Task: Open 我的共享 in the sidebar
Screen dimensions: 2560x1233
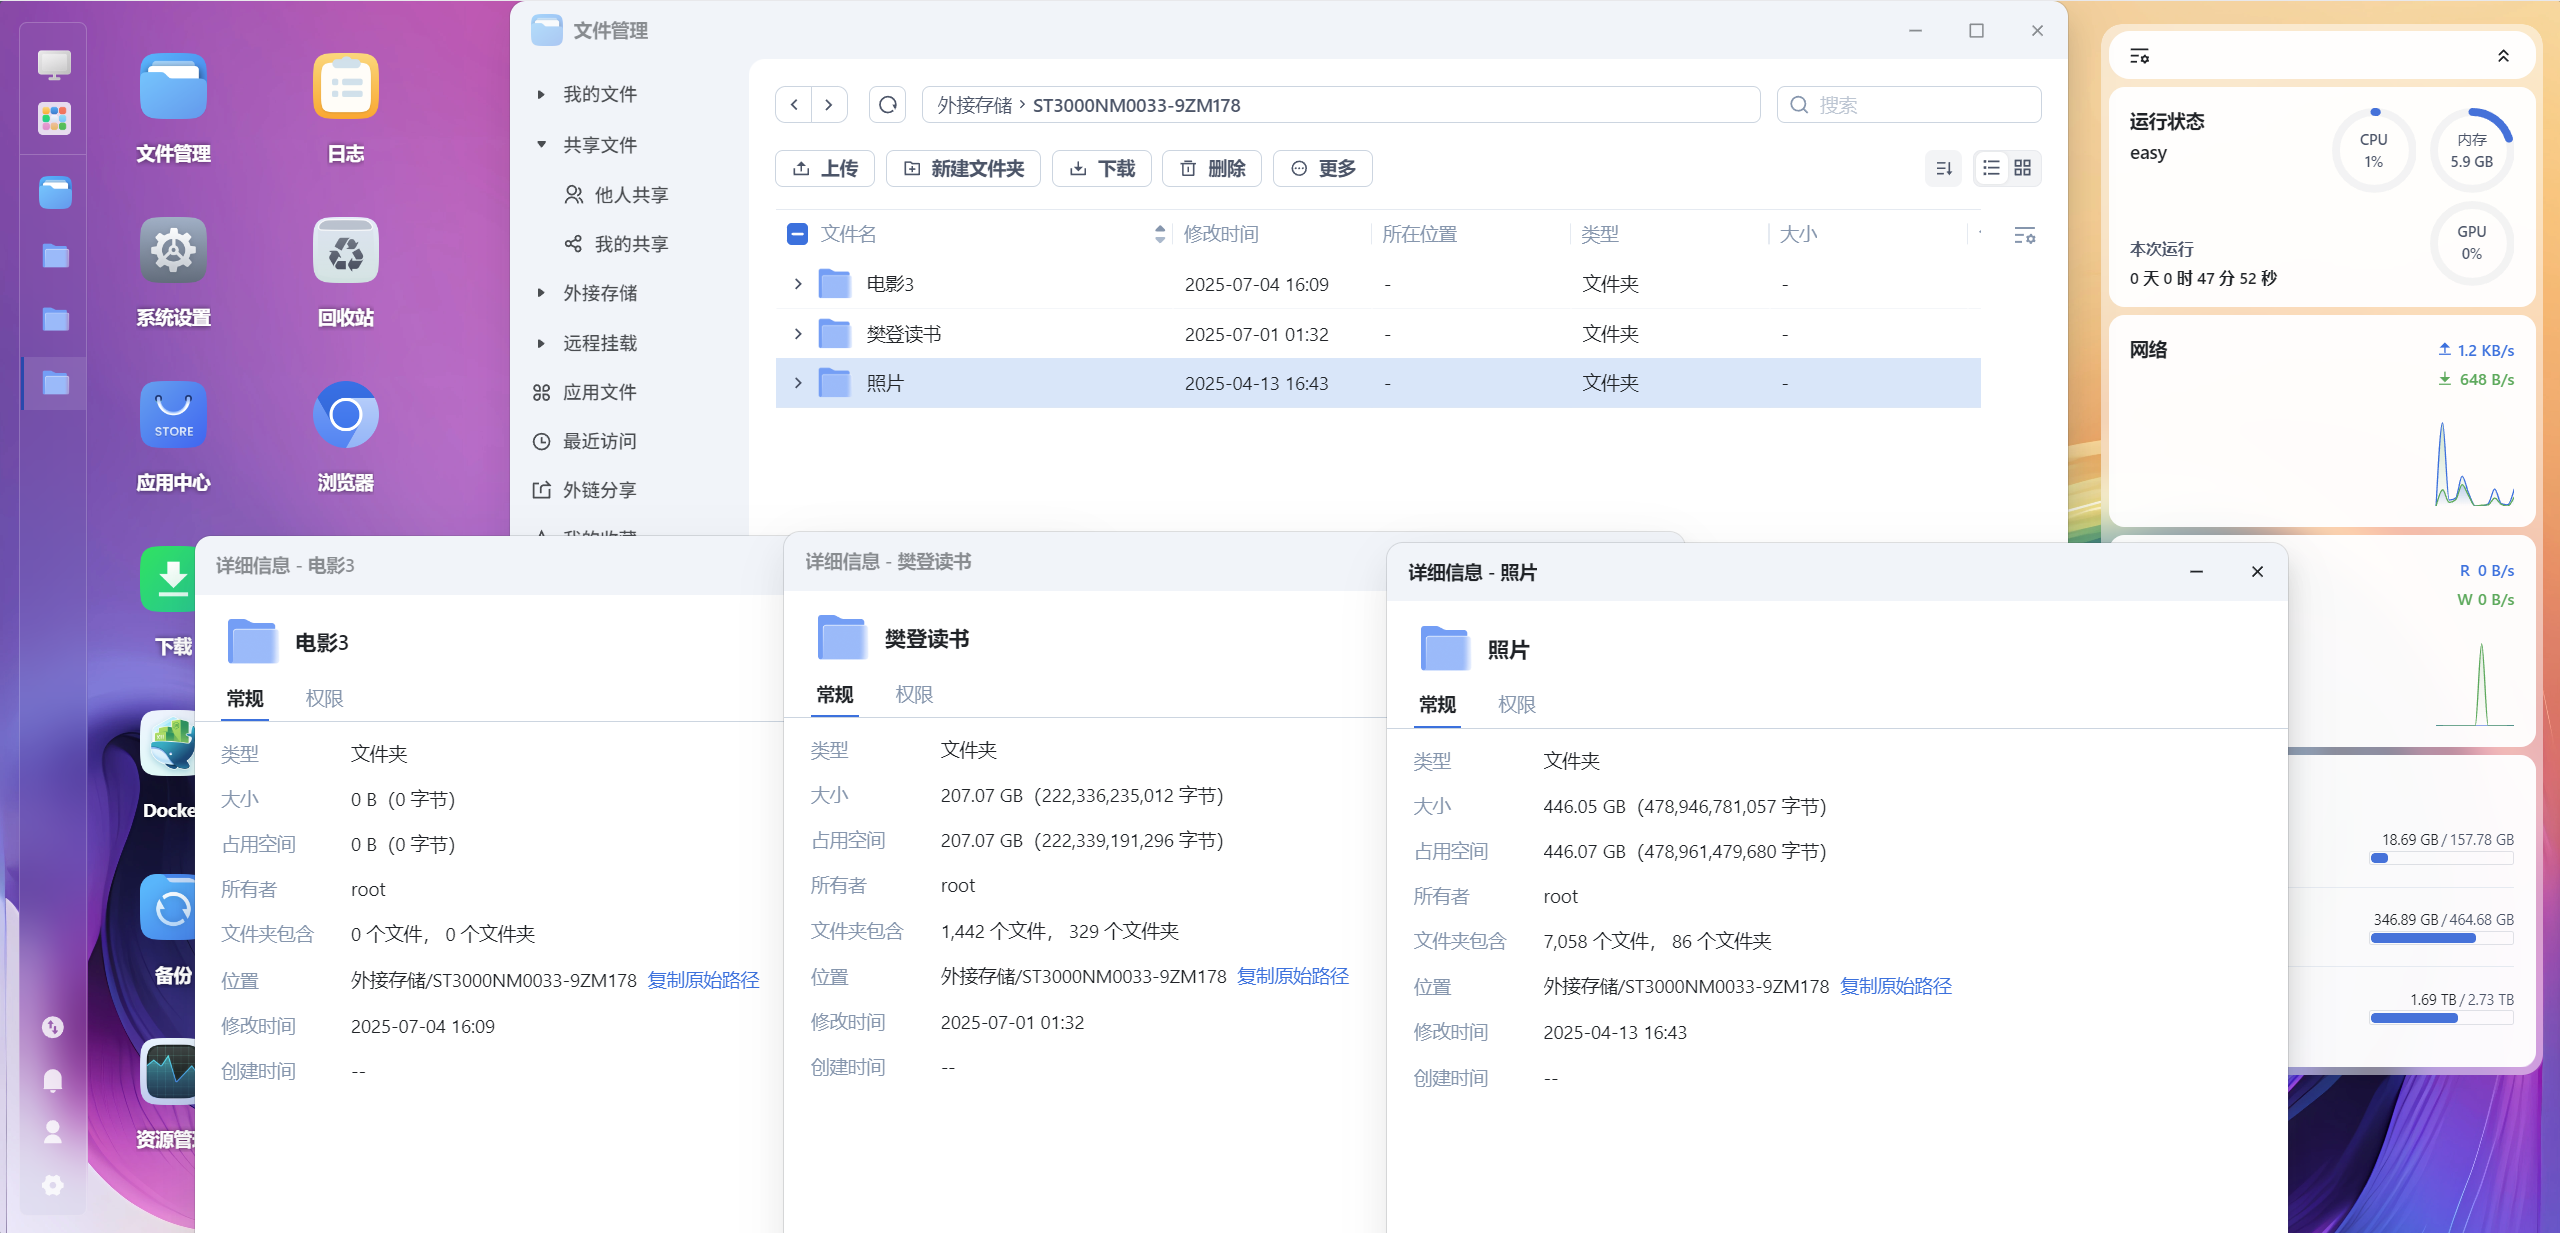Action: [617, 244]
